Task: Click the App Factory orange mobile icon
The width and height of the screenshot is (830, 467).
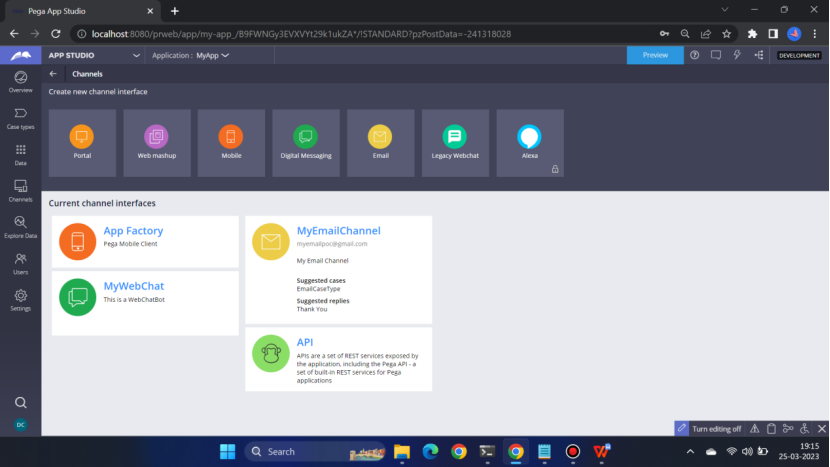Action: [77, 241]
